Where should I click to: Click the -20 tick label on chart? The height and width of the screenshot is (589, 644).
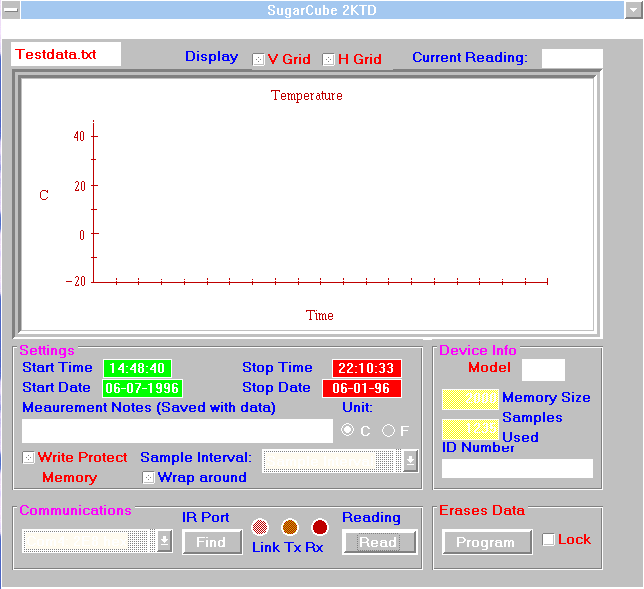pyautogui.click(x=76, y=281)
